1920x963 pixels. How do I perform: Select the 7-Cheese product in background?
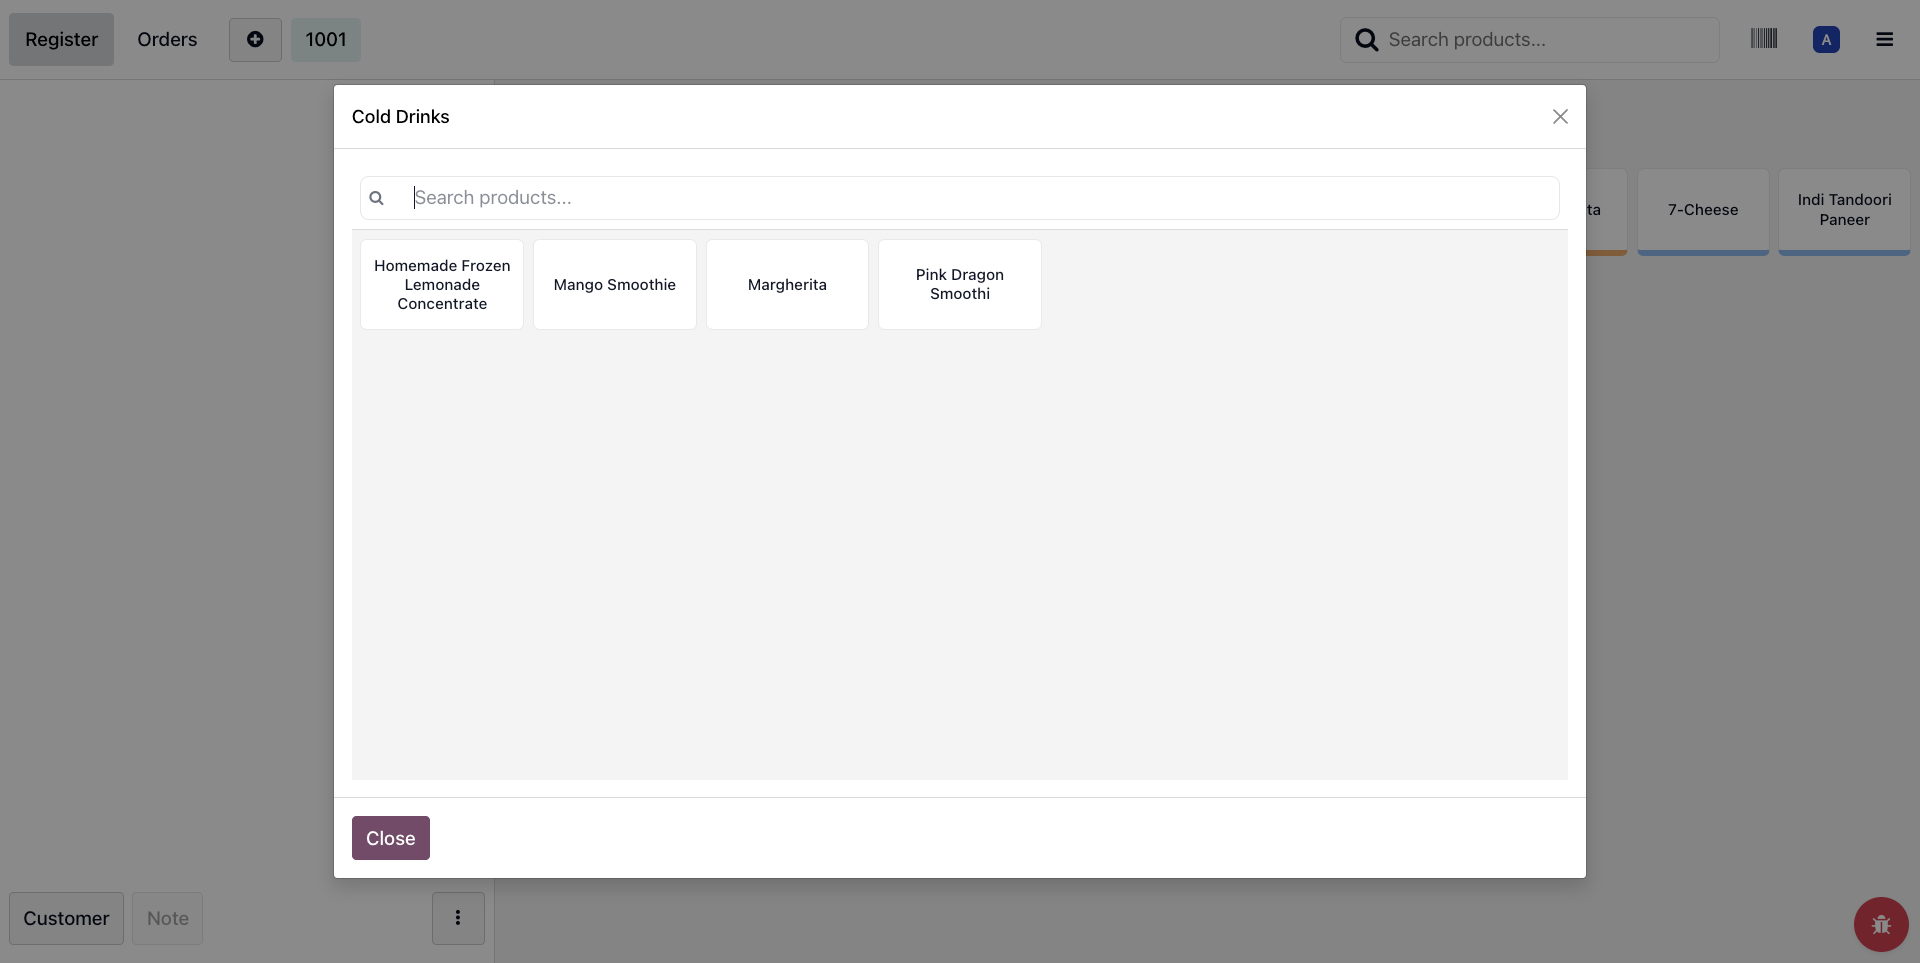(x=1703, y=211)
